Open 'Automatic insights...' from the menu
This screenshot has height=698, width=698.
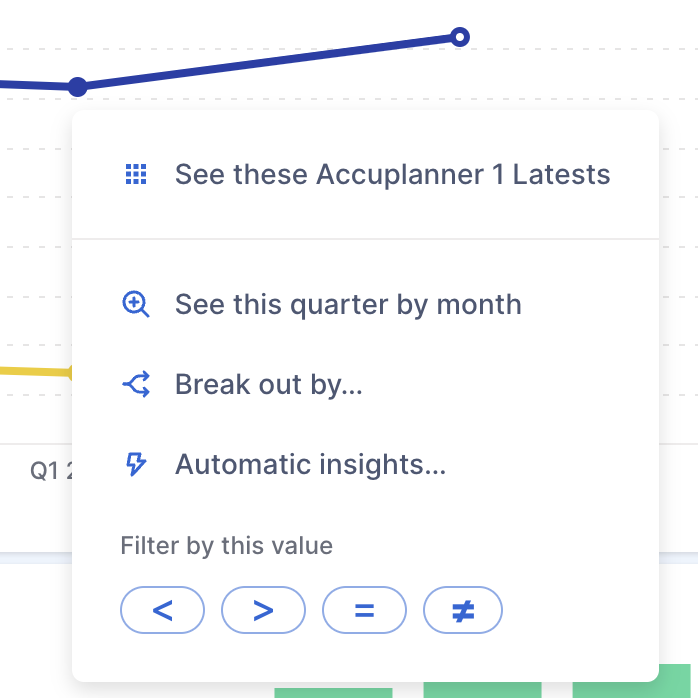(x=310, y=464)
